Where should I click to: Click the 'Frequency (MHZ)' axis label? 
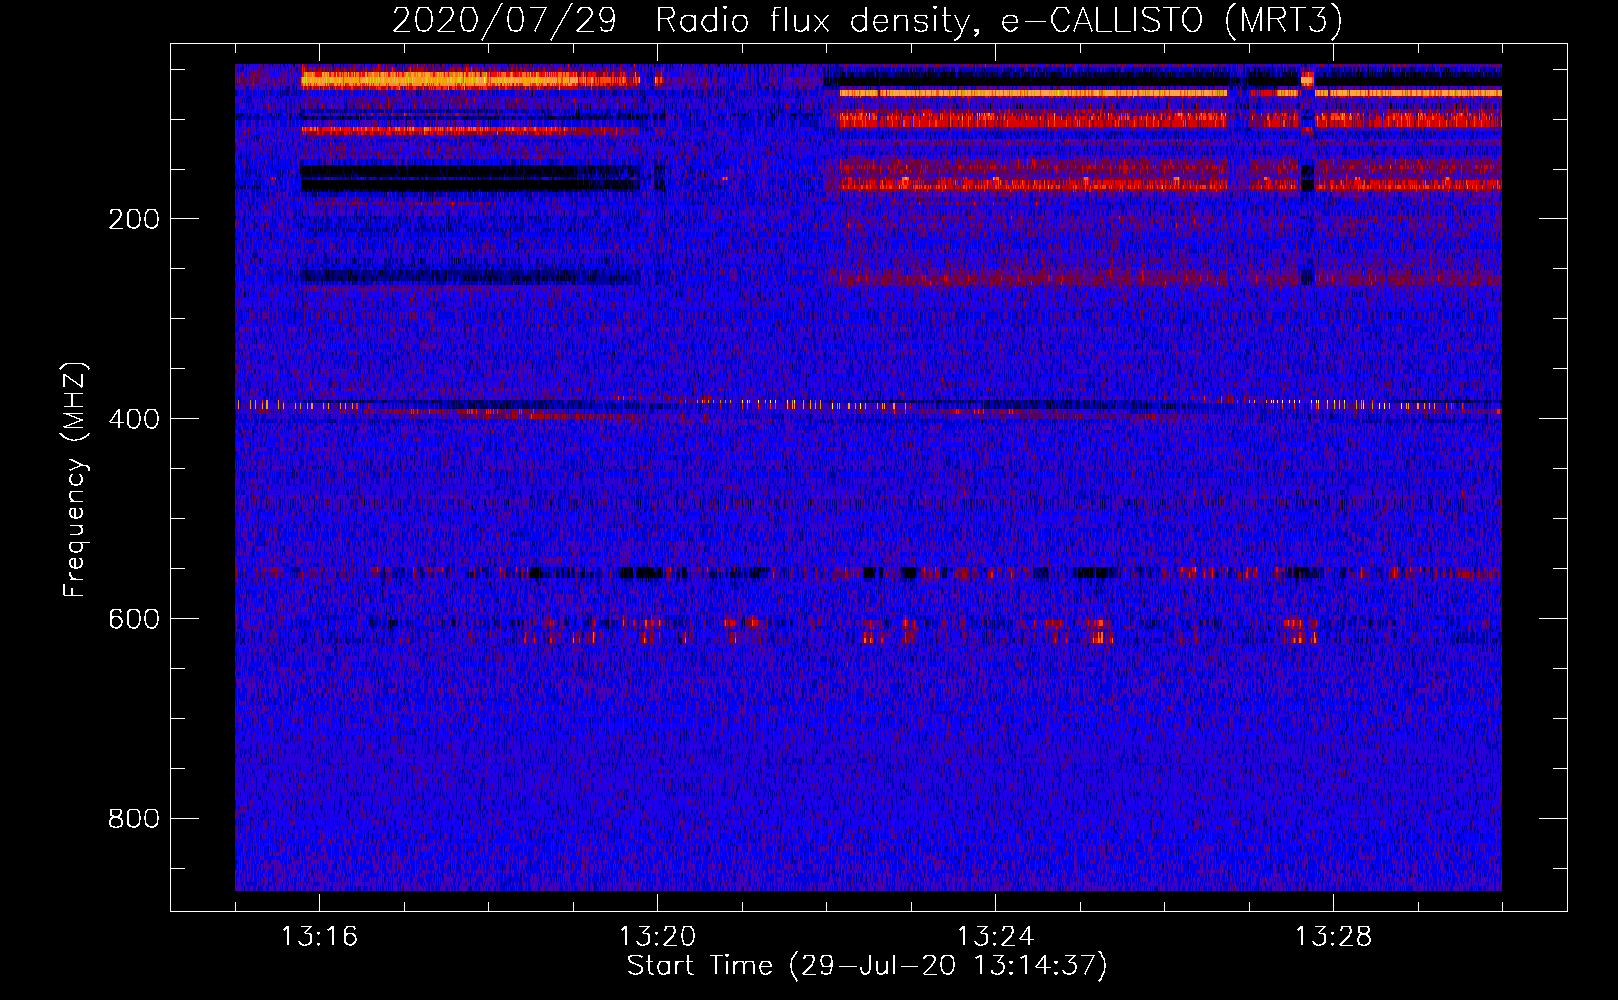(x=75, y=479)
